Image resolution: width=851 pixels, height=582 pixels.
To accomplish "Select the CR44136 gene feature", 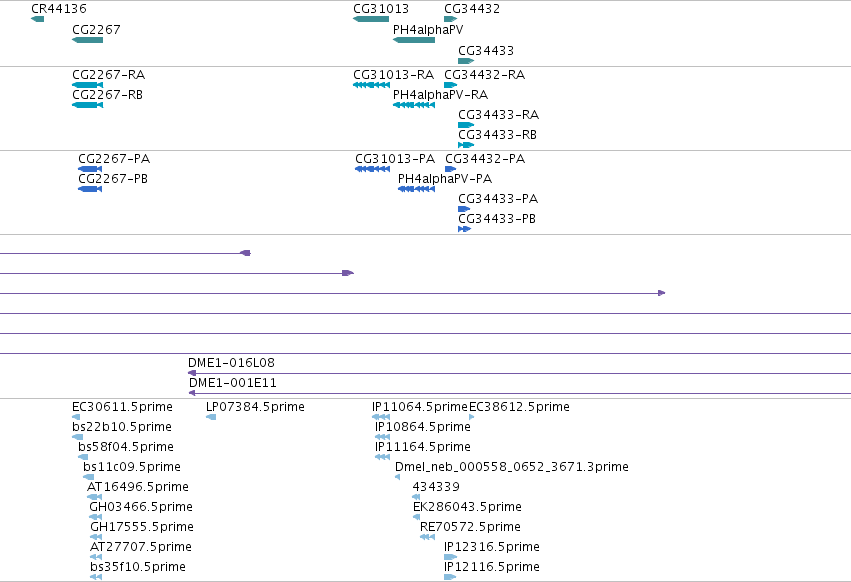I will (37, 19).
